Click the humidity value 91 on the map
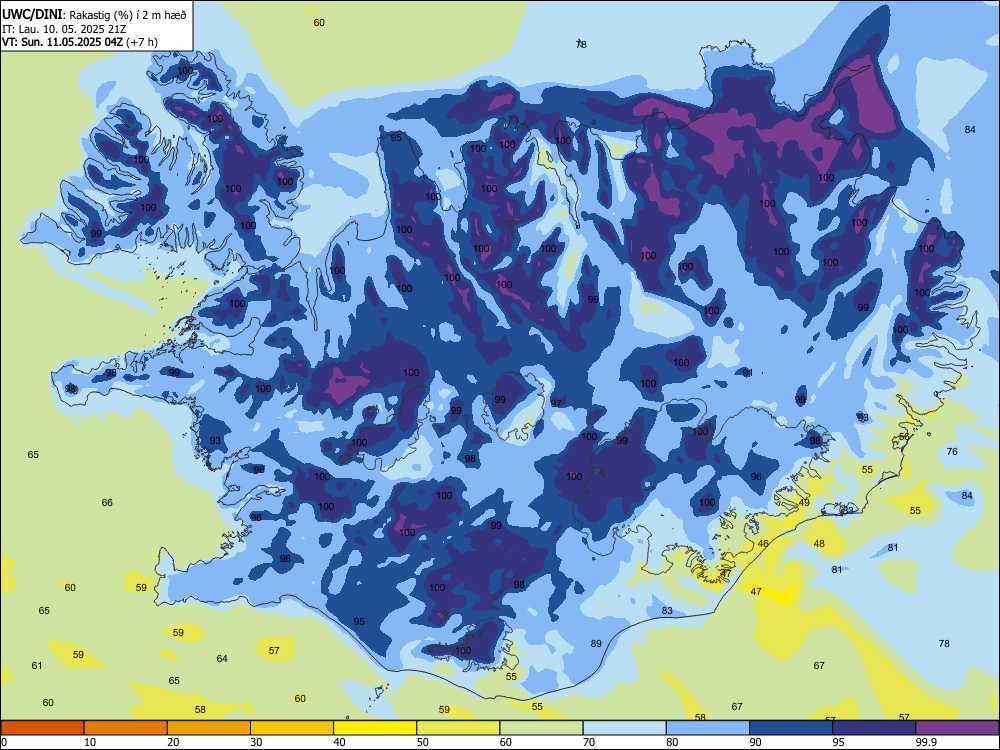 pyautogui.click(x=747, y=372)
